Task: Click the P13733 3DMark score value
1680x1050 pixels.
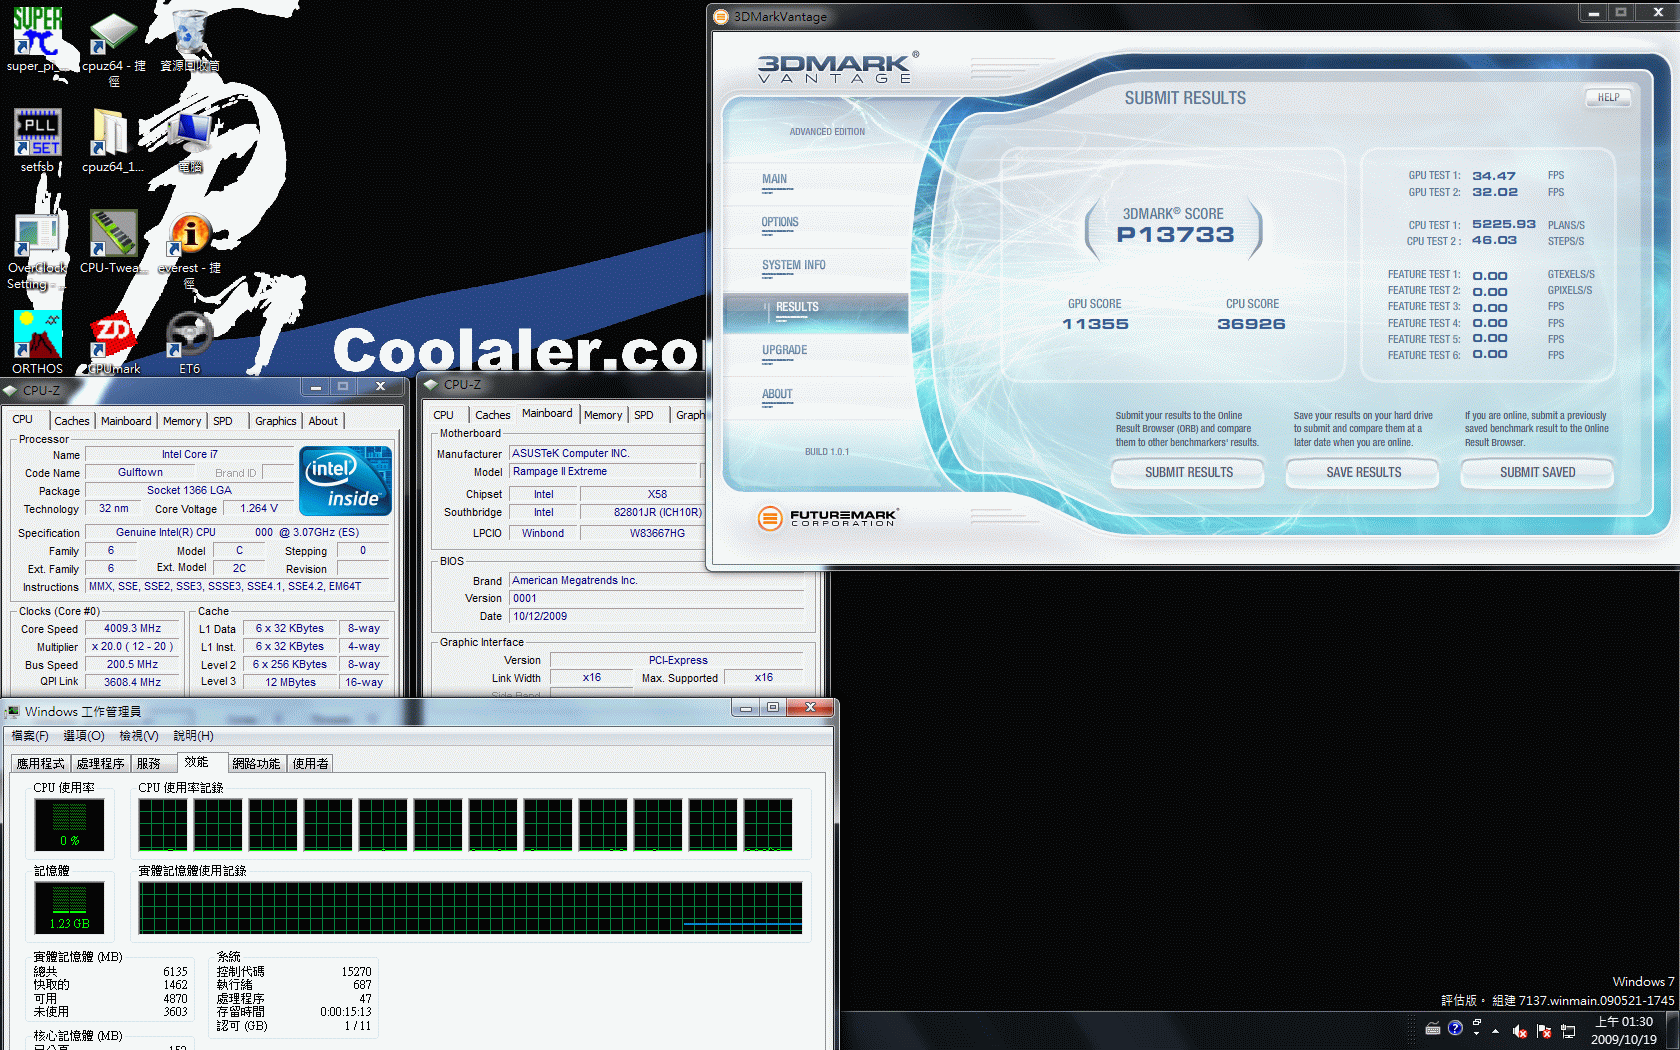Action: point(1175,235)
